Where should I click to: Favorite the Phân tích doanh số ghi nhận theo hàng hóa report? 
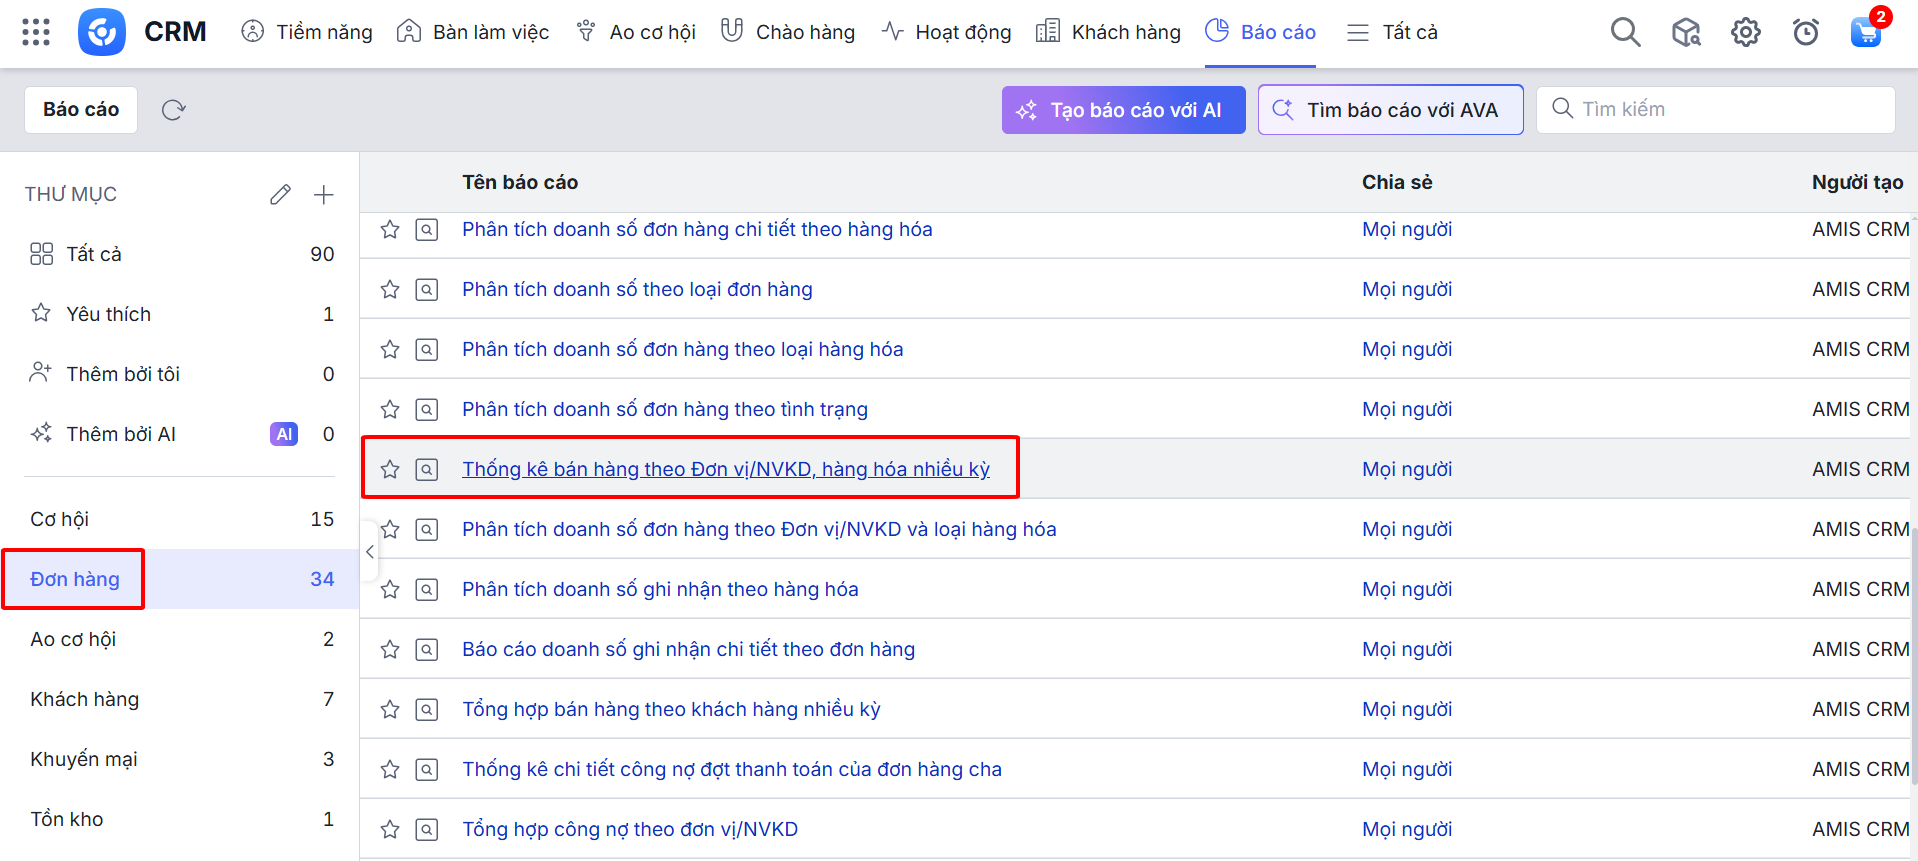[x=390, y=590]
